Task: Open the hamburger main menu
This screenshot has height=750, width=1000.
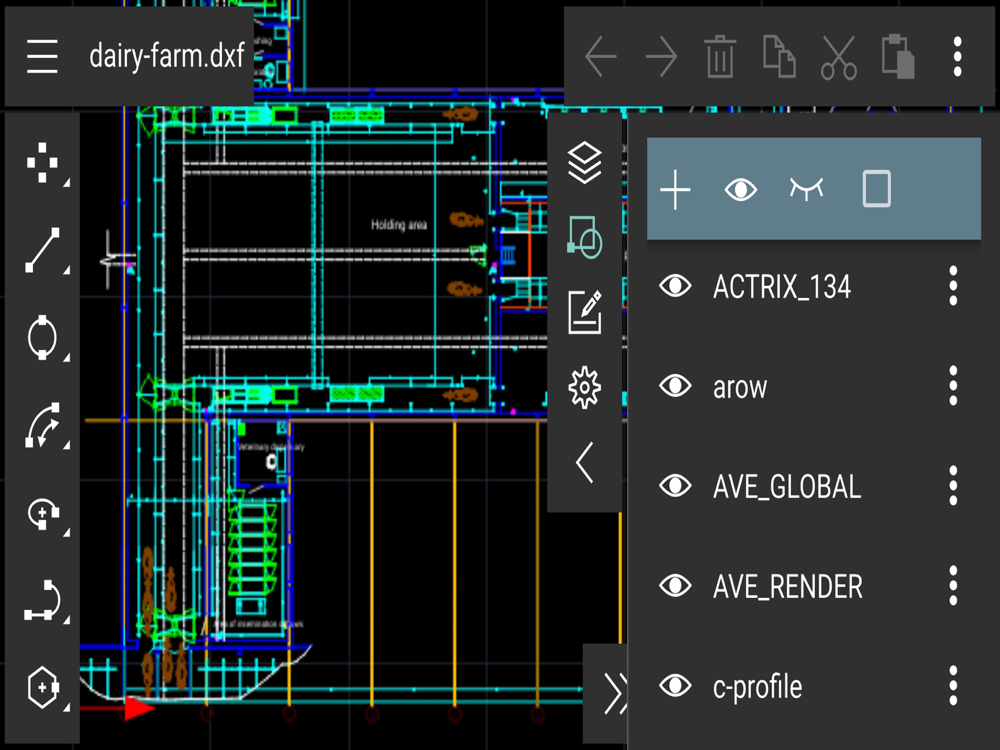Action: pos(42,56)
